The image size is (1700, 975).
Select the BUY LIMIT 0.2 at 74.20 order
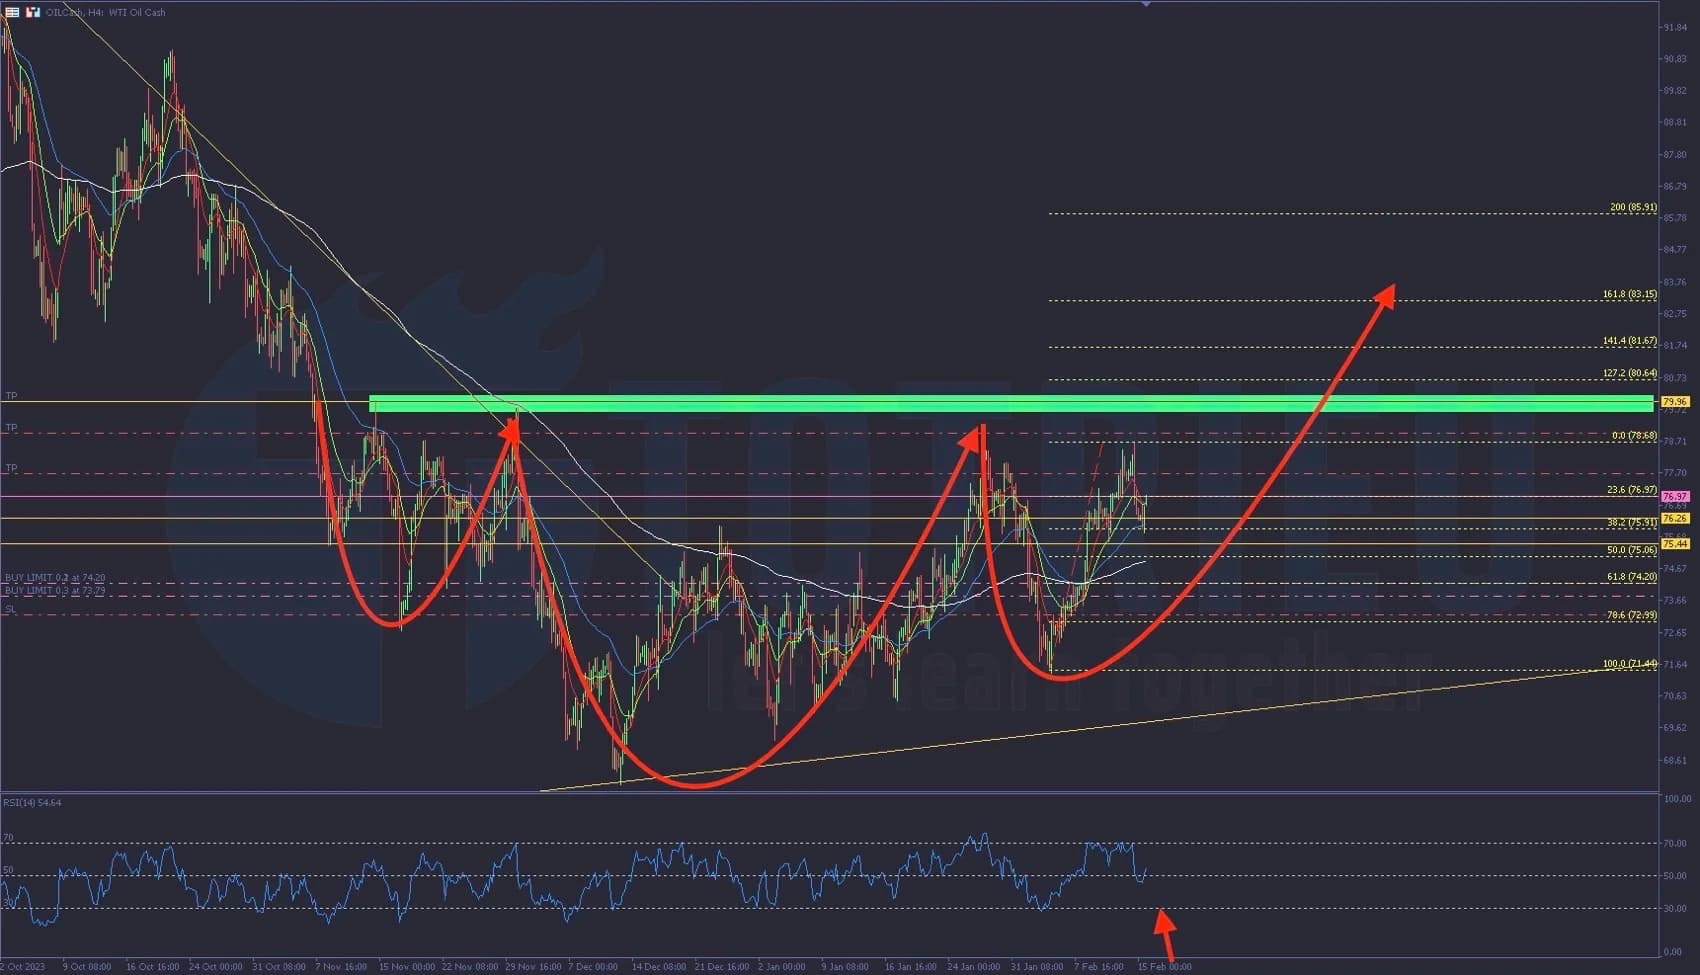coord(55,578)
